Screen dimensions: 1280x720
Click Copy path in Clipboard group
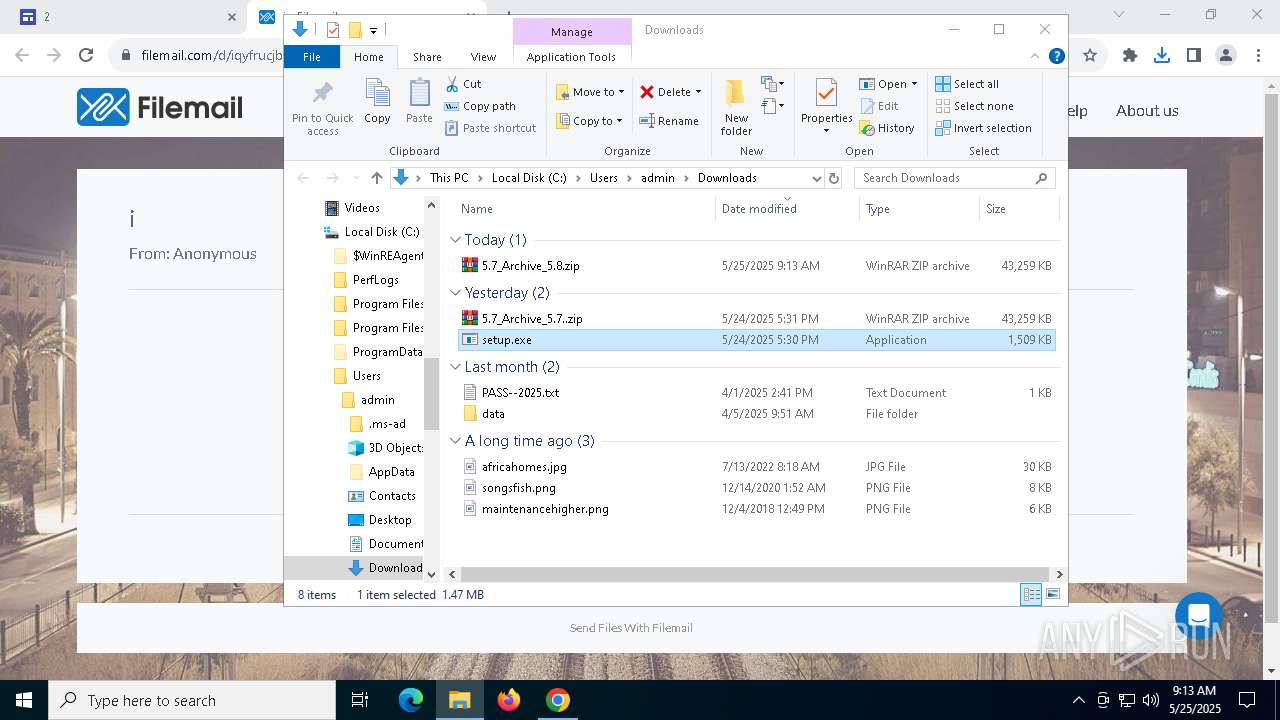click(x=480, y=106)
